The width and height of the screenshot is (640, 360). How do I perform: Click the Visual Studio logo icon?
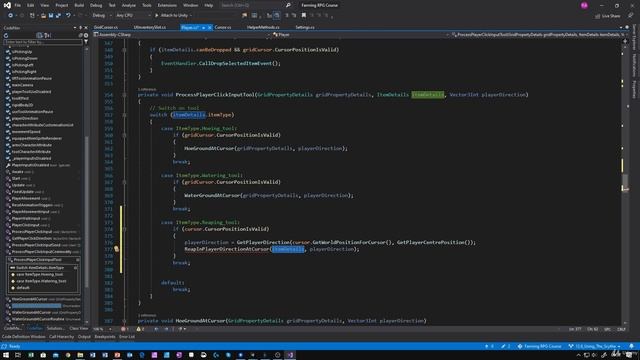(x=7, y=5)
